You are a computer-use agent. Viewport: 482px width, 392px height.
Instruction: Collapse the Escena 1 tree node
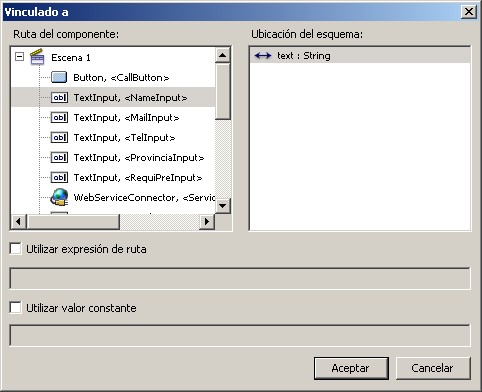20,57
